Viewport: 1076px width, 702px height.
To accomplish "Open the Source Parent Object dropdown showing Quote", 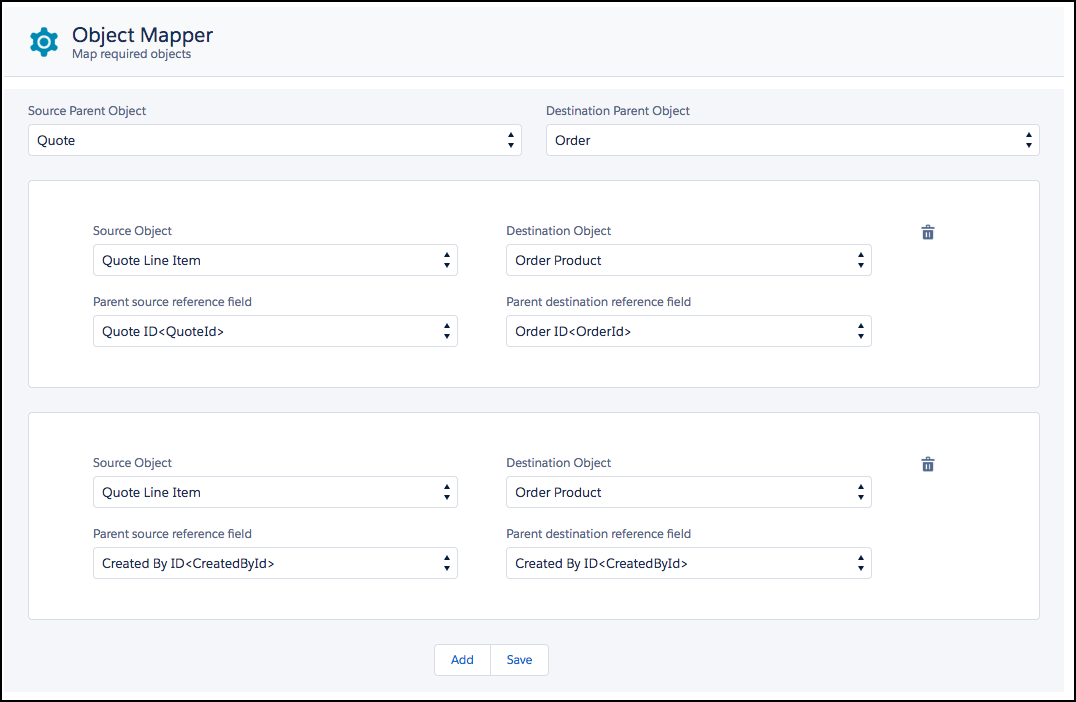I will 274,140.
